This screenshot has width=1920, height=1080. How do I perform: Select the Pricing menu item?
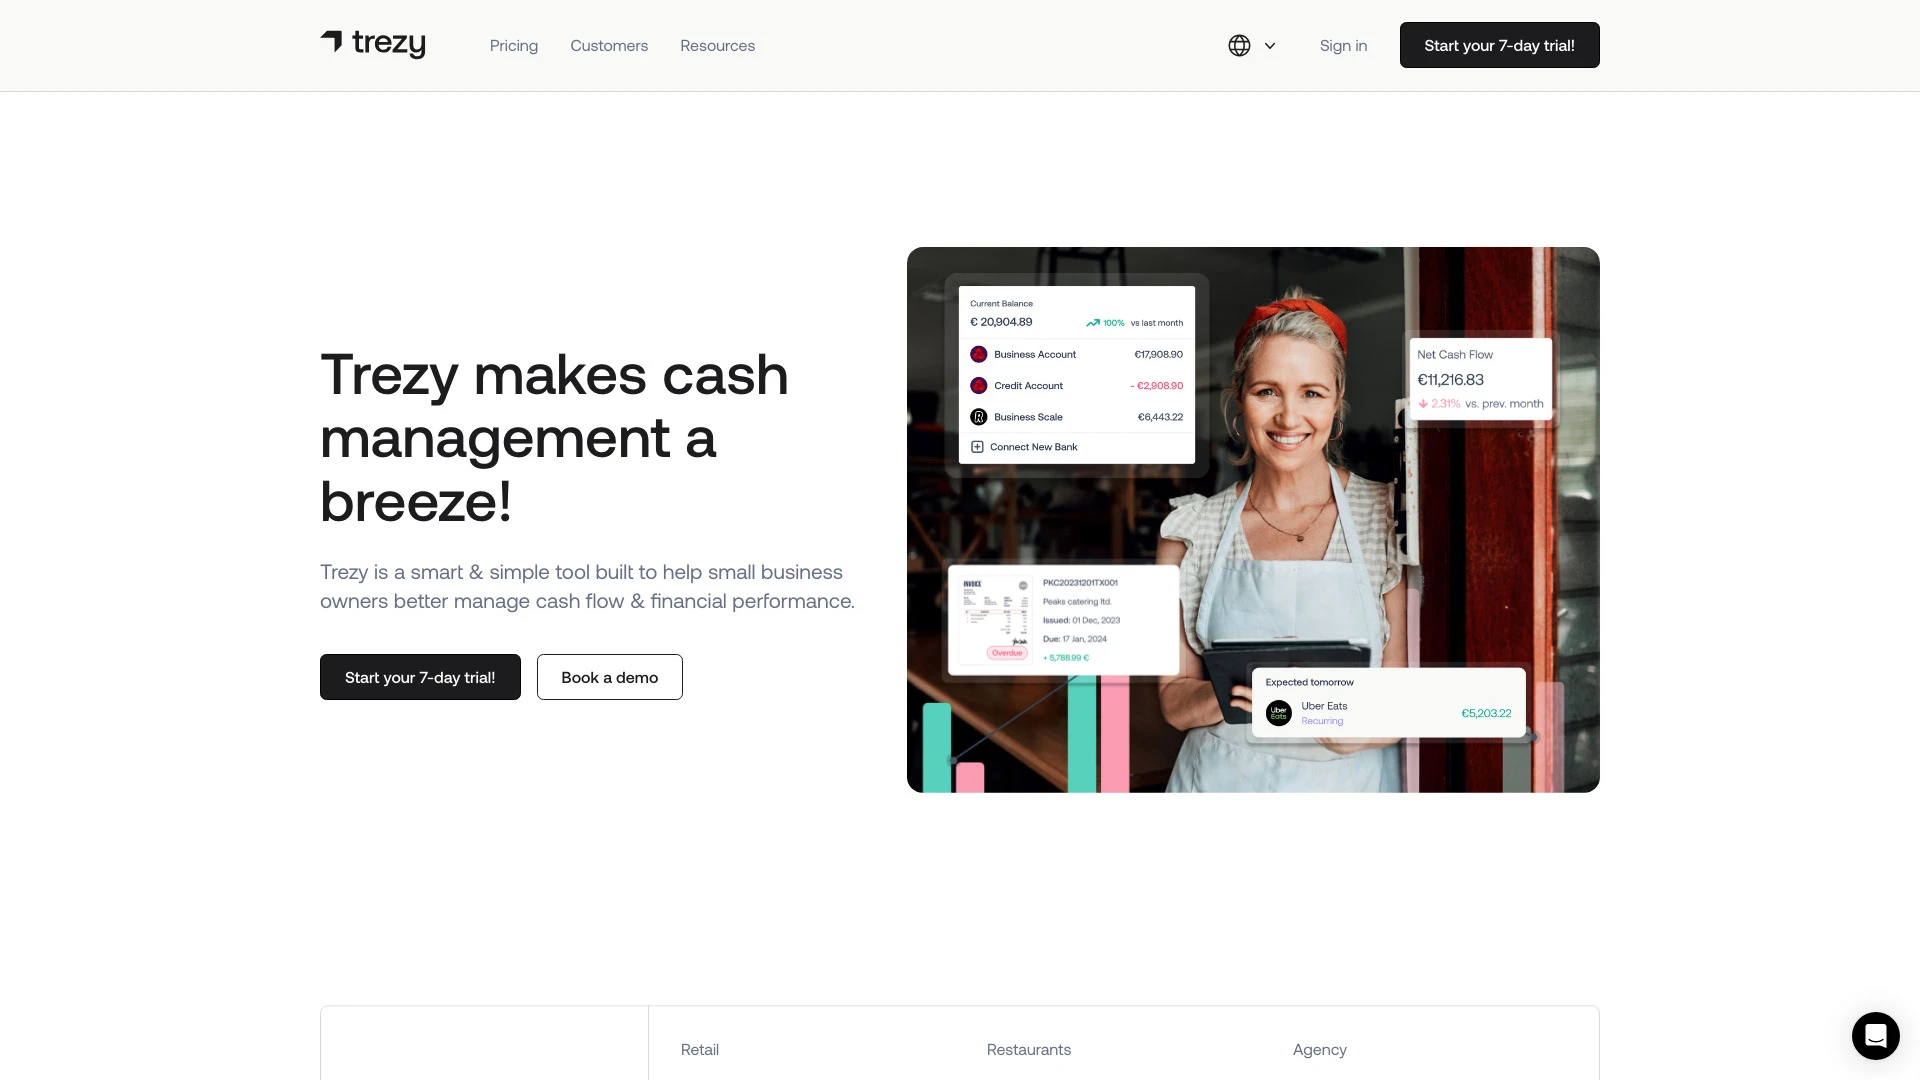pos(514,45)
